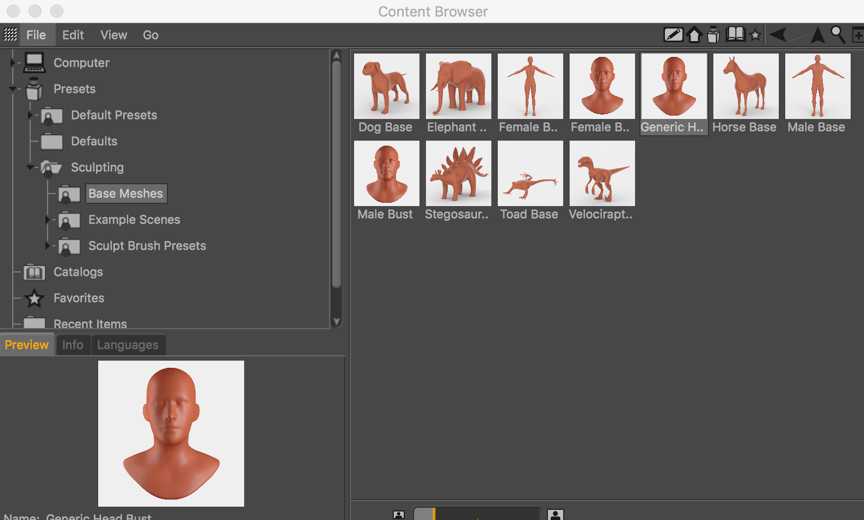This screenshot has height=520, width=864.
Task: Go up one level with up arrow icon
Action: 818,35
